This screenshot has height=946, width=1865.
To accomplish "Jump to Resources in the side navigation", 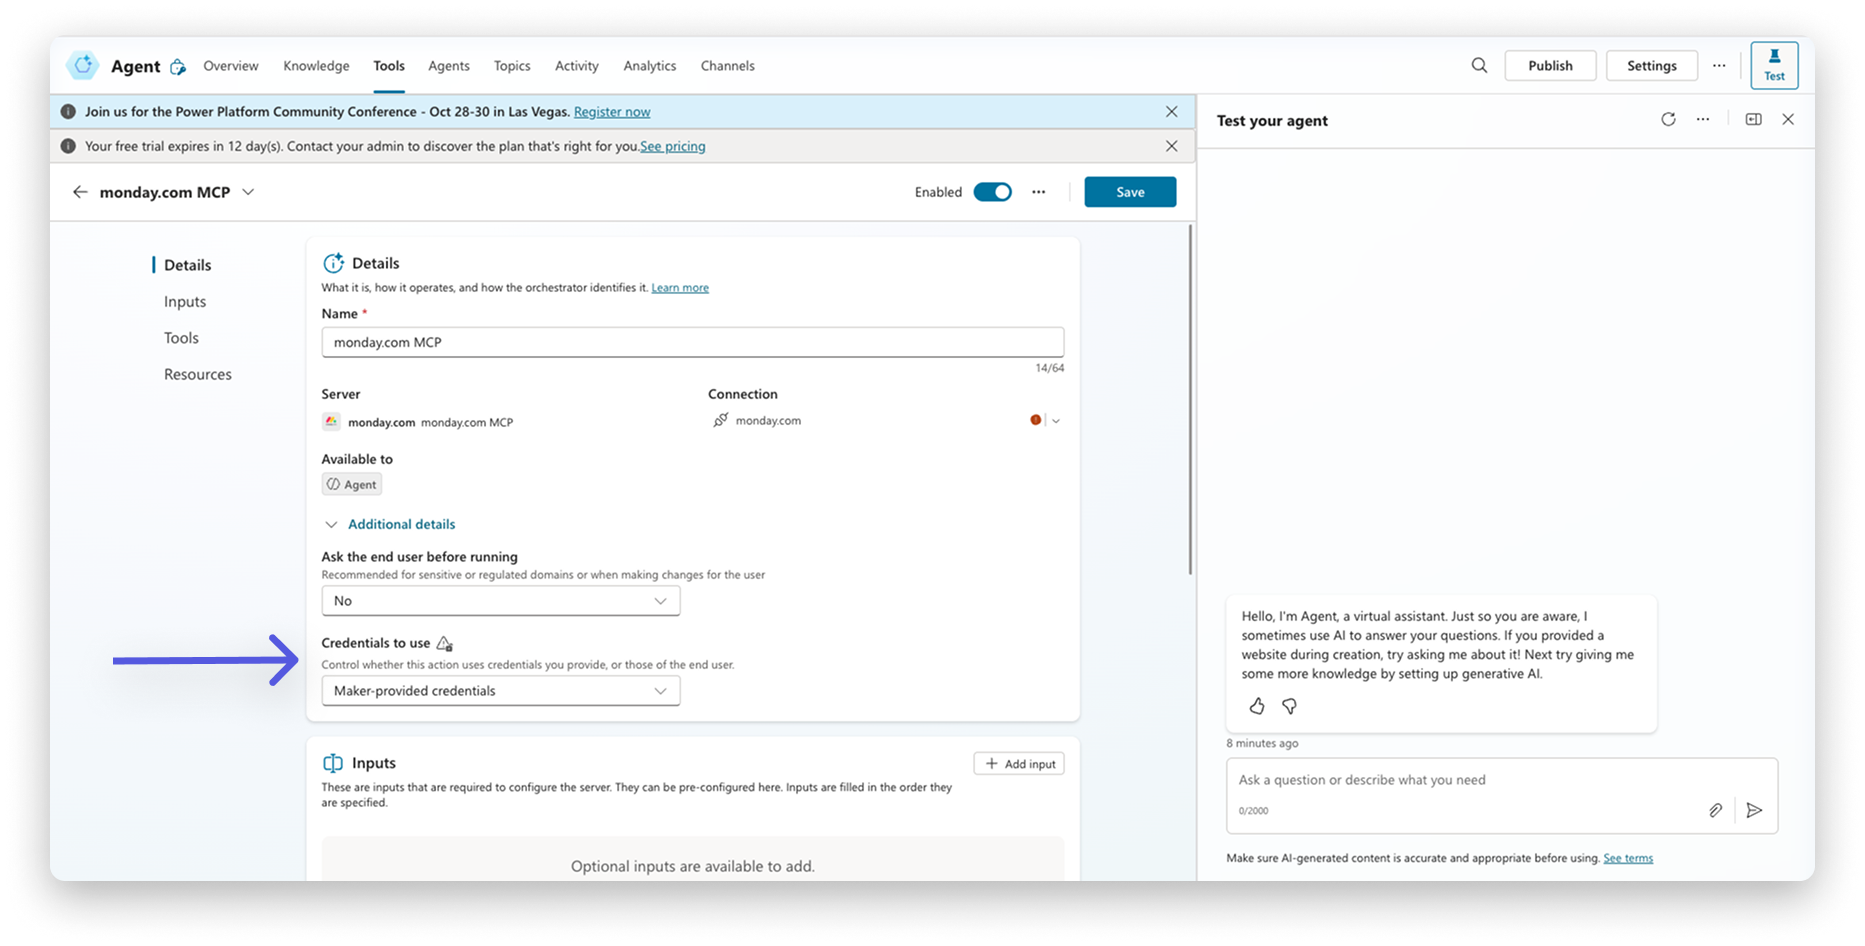I will 198,374.
